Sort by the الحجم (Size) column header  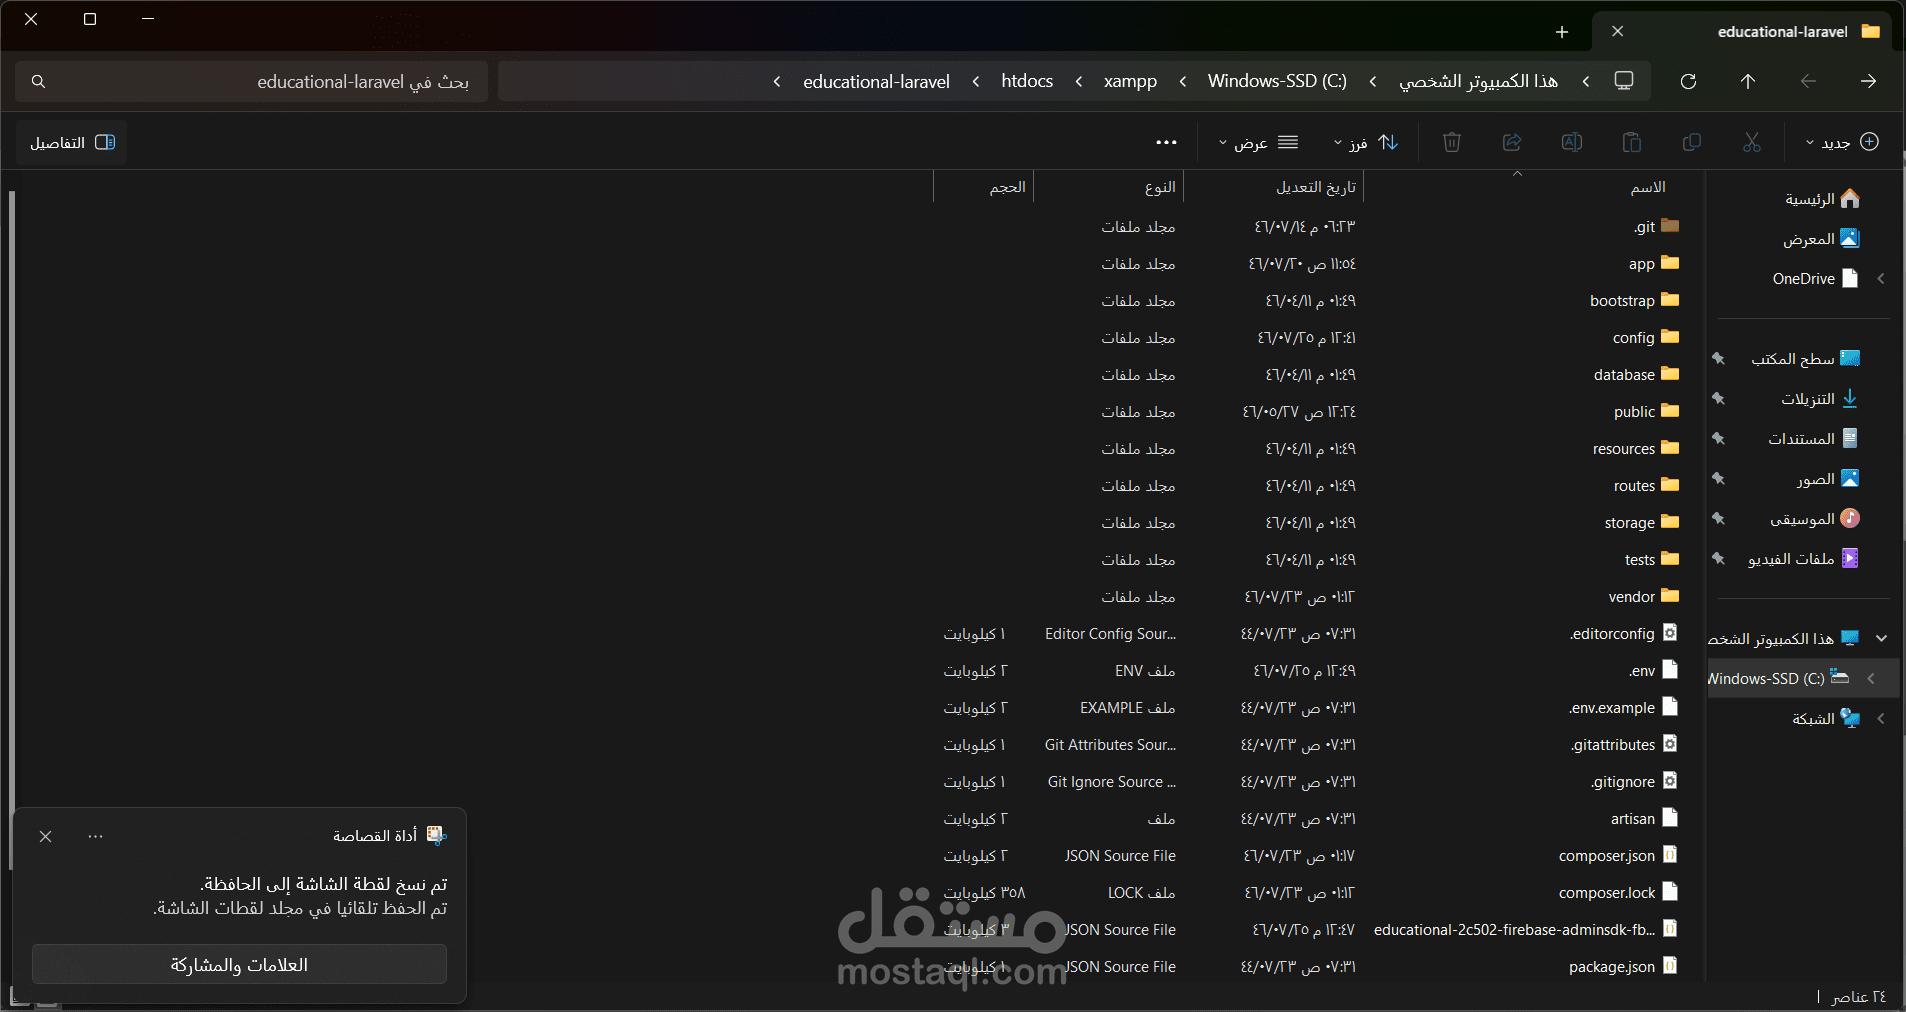983,187
